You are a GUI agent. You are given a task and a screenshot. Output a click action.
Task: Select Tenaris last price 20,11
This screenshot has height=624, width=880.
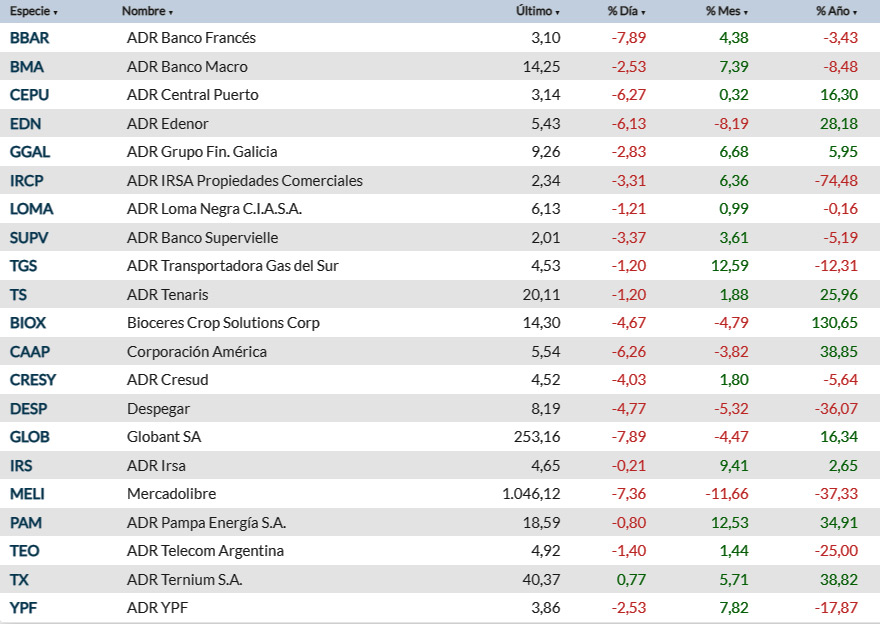tap(542, 295)
